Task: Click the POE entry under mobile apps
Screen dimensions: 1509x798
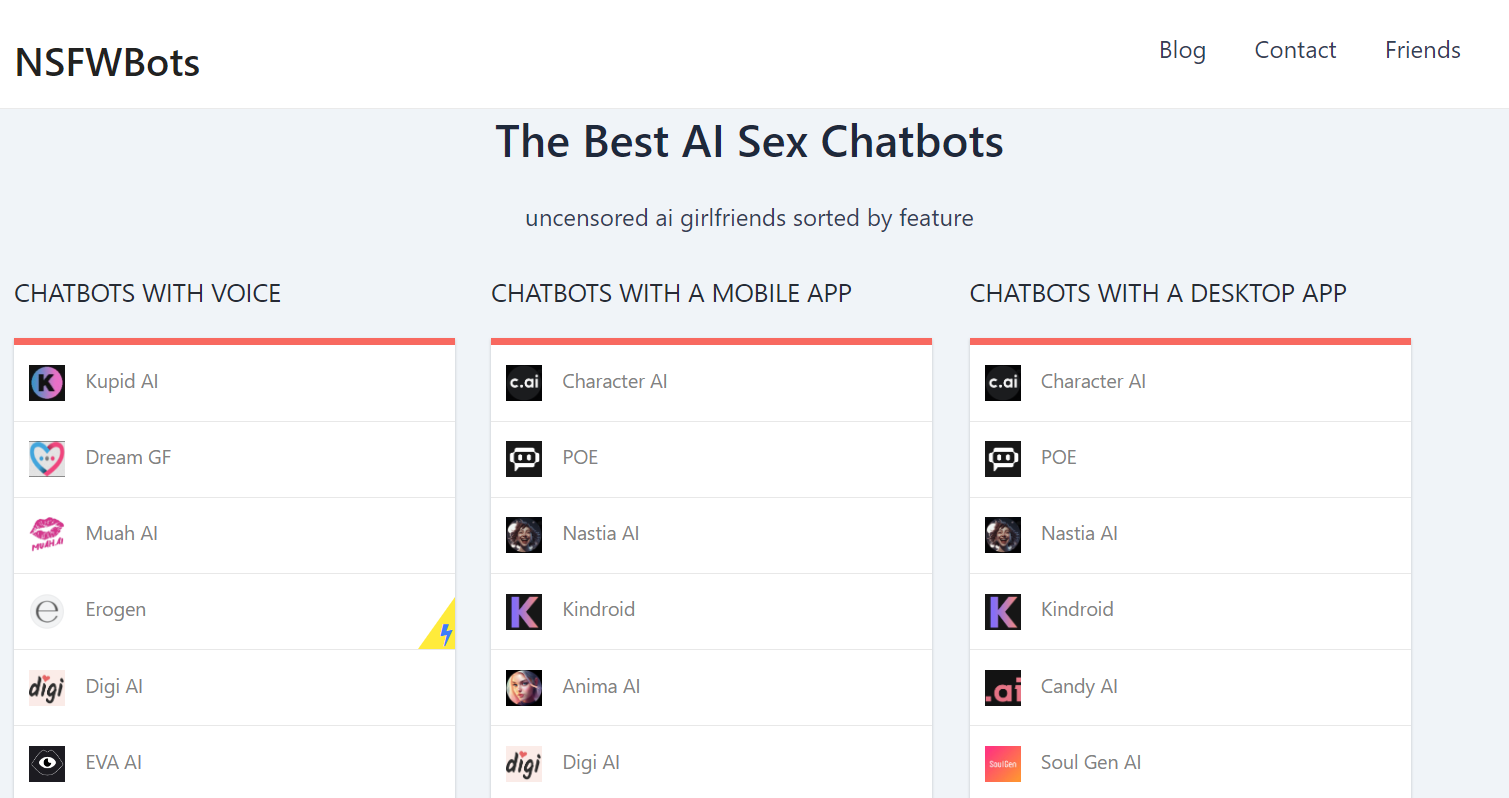Action: pos(580,458)
